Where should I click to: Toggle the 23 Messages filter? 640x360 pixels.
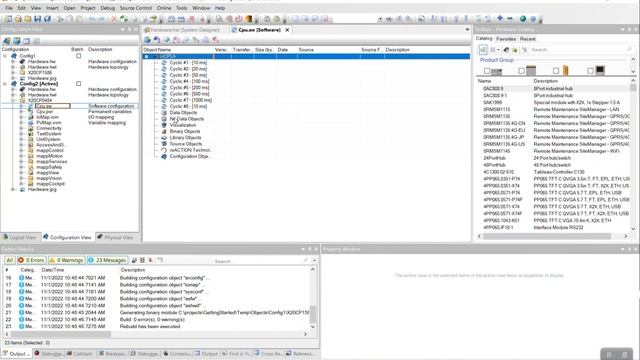click(107, 260)
